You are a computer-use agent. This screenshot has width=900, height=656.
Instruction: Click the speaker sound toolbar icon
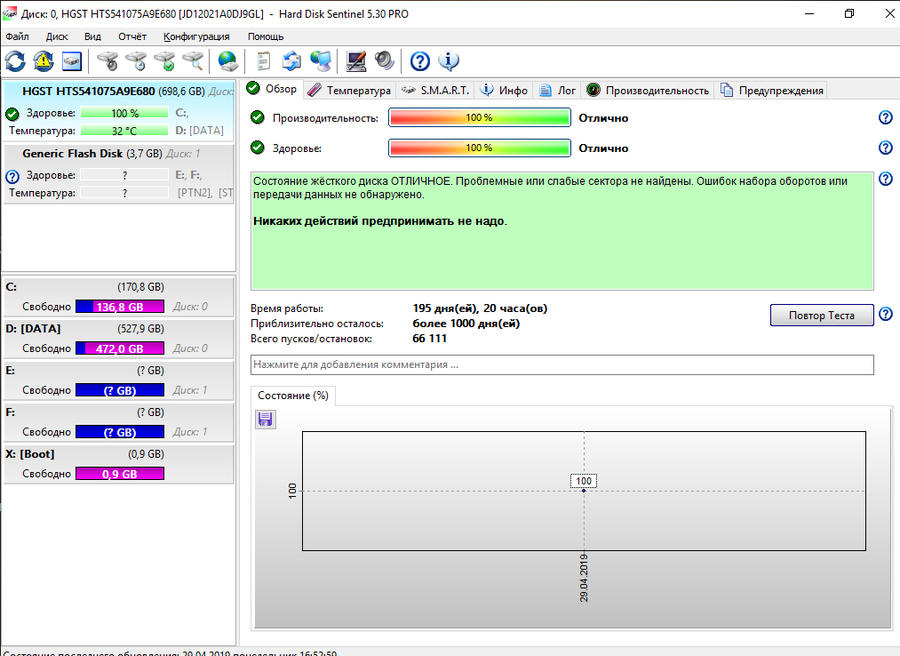coord(385,61)
